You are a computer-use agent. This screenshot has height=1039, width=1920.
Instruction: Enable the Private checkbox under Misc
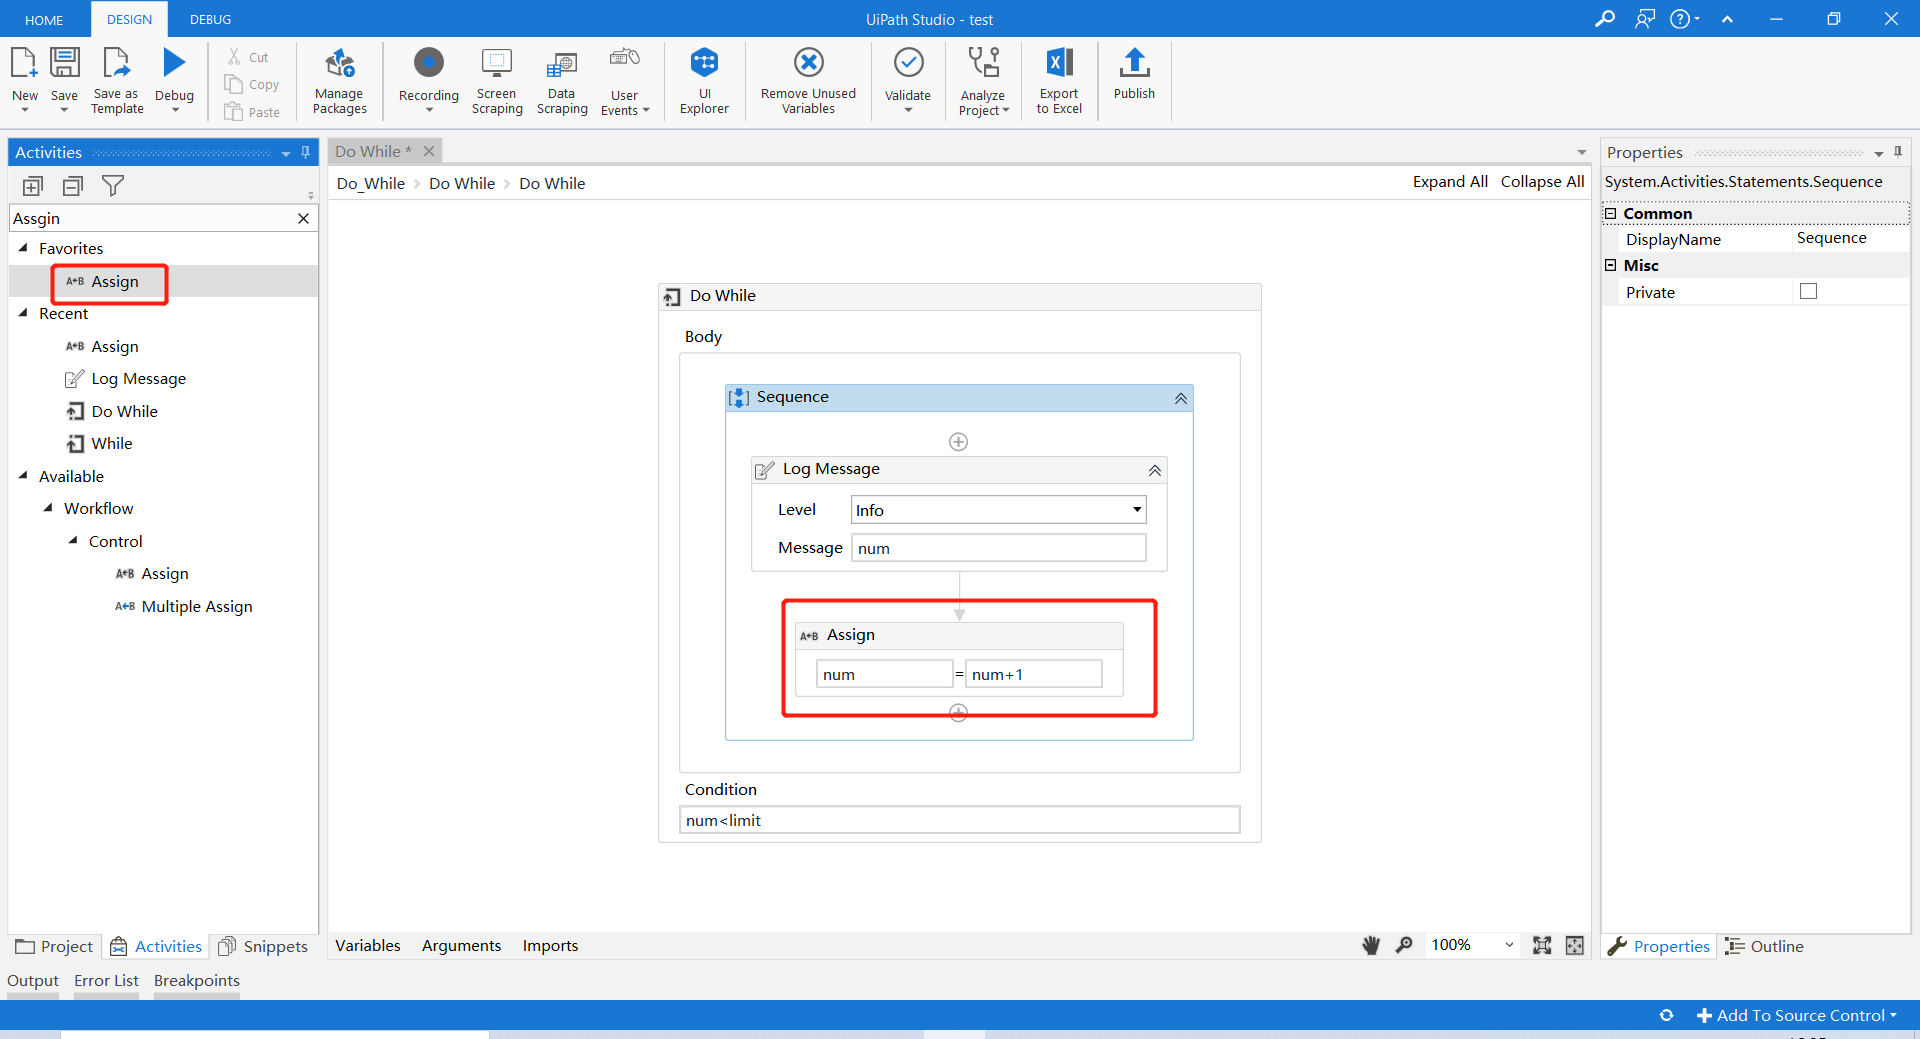1808,291
